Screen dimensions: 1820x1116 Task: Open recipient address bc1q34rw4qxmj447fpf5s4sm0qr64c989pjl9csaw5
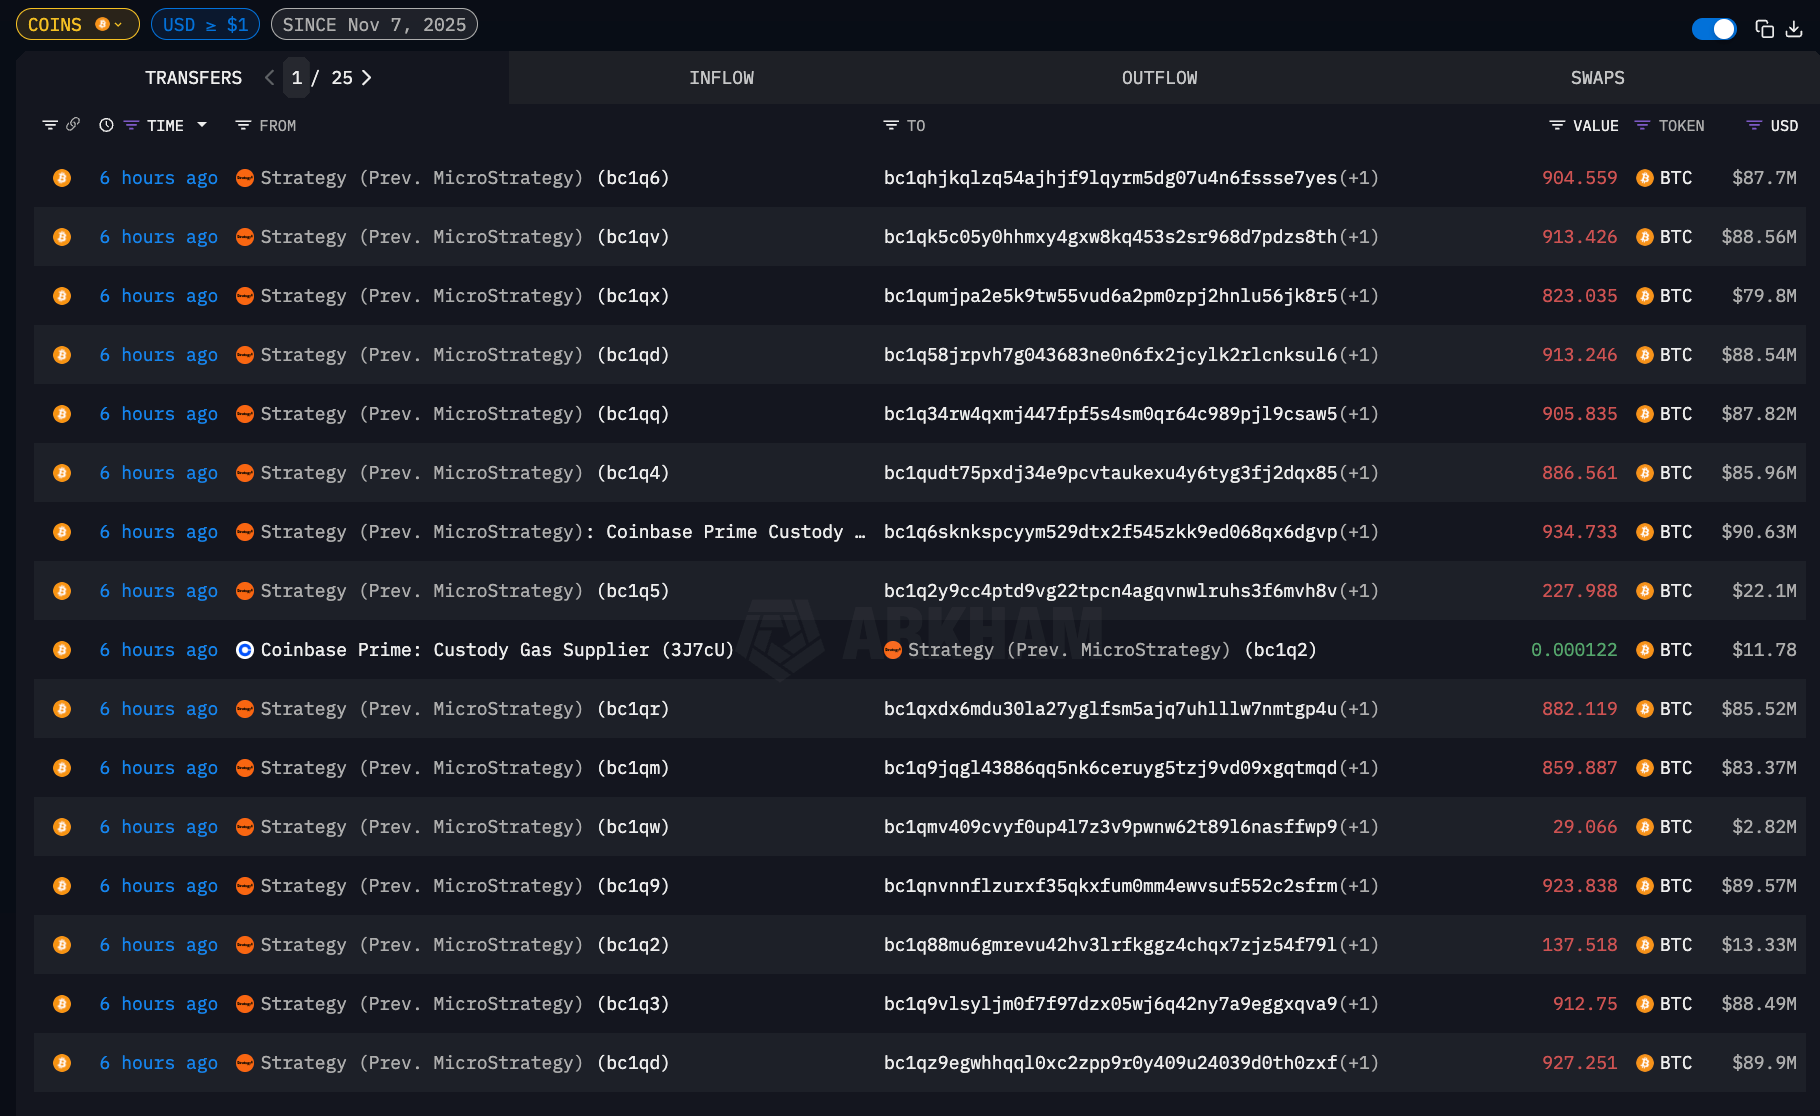[1110, 414]
